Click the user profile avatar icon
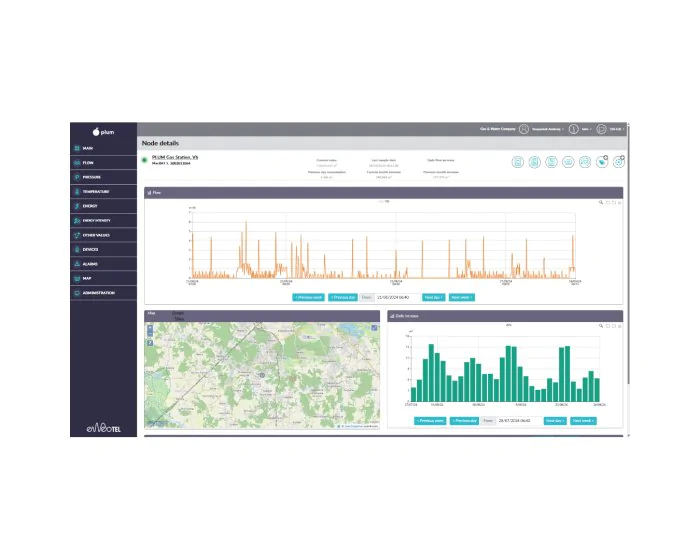The width and height of the screenshot is (700, 560). tap(524, 129)
